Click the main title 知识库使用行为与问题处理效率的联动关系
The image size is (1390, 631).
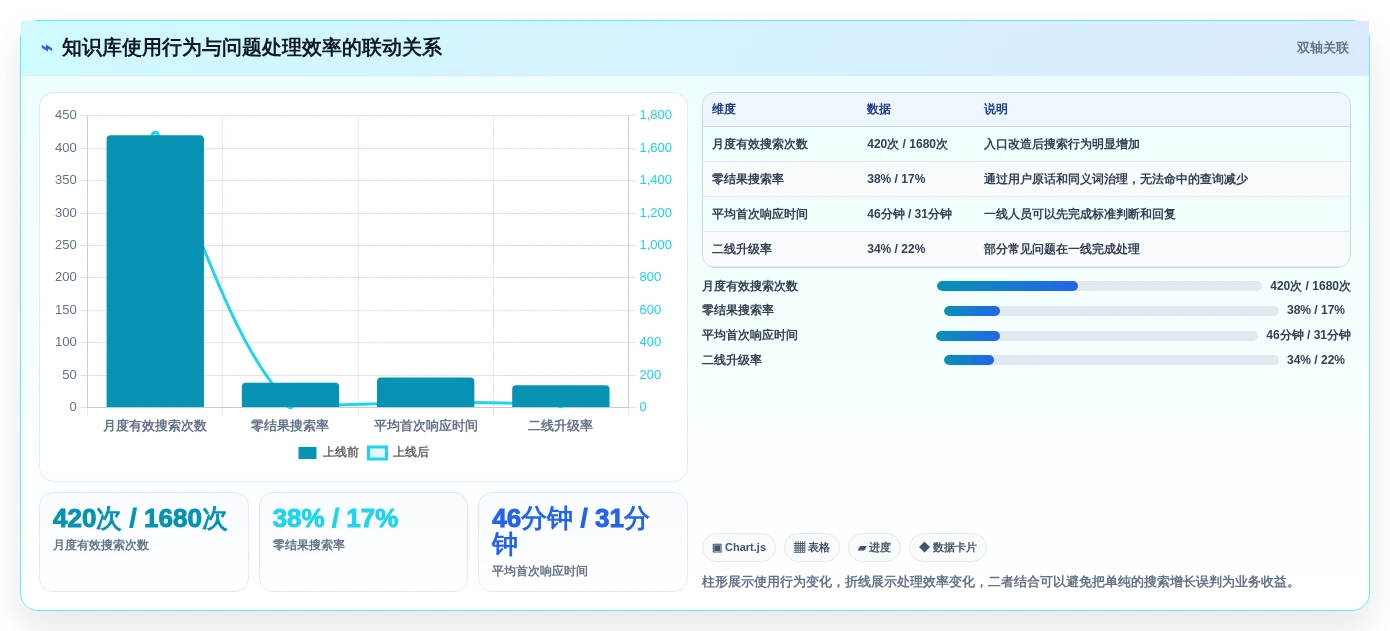point(251,48)
